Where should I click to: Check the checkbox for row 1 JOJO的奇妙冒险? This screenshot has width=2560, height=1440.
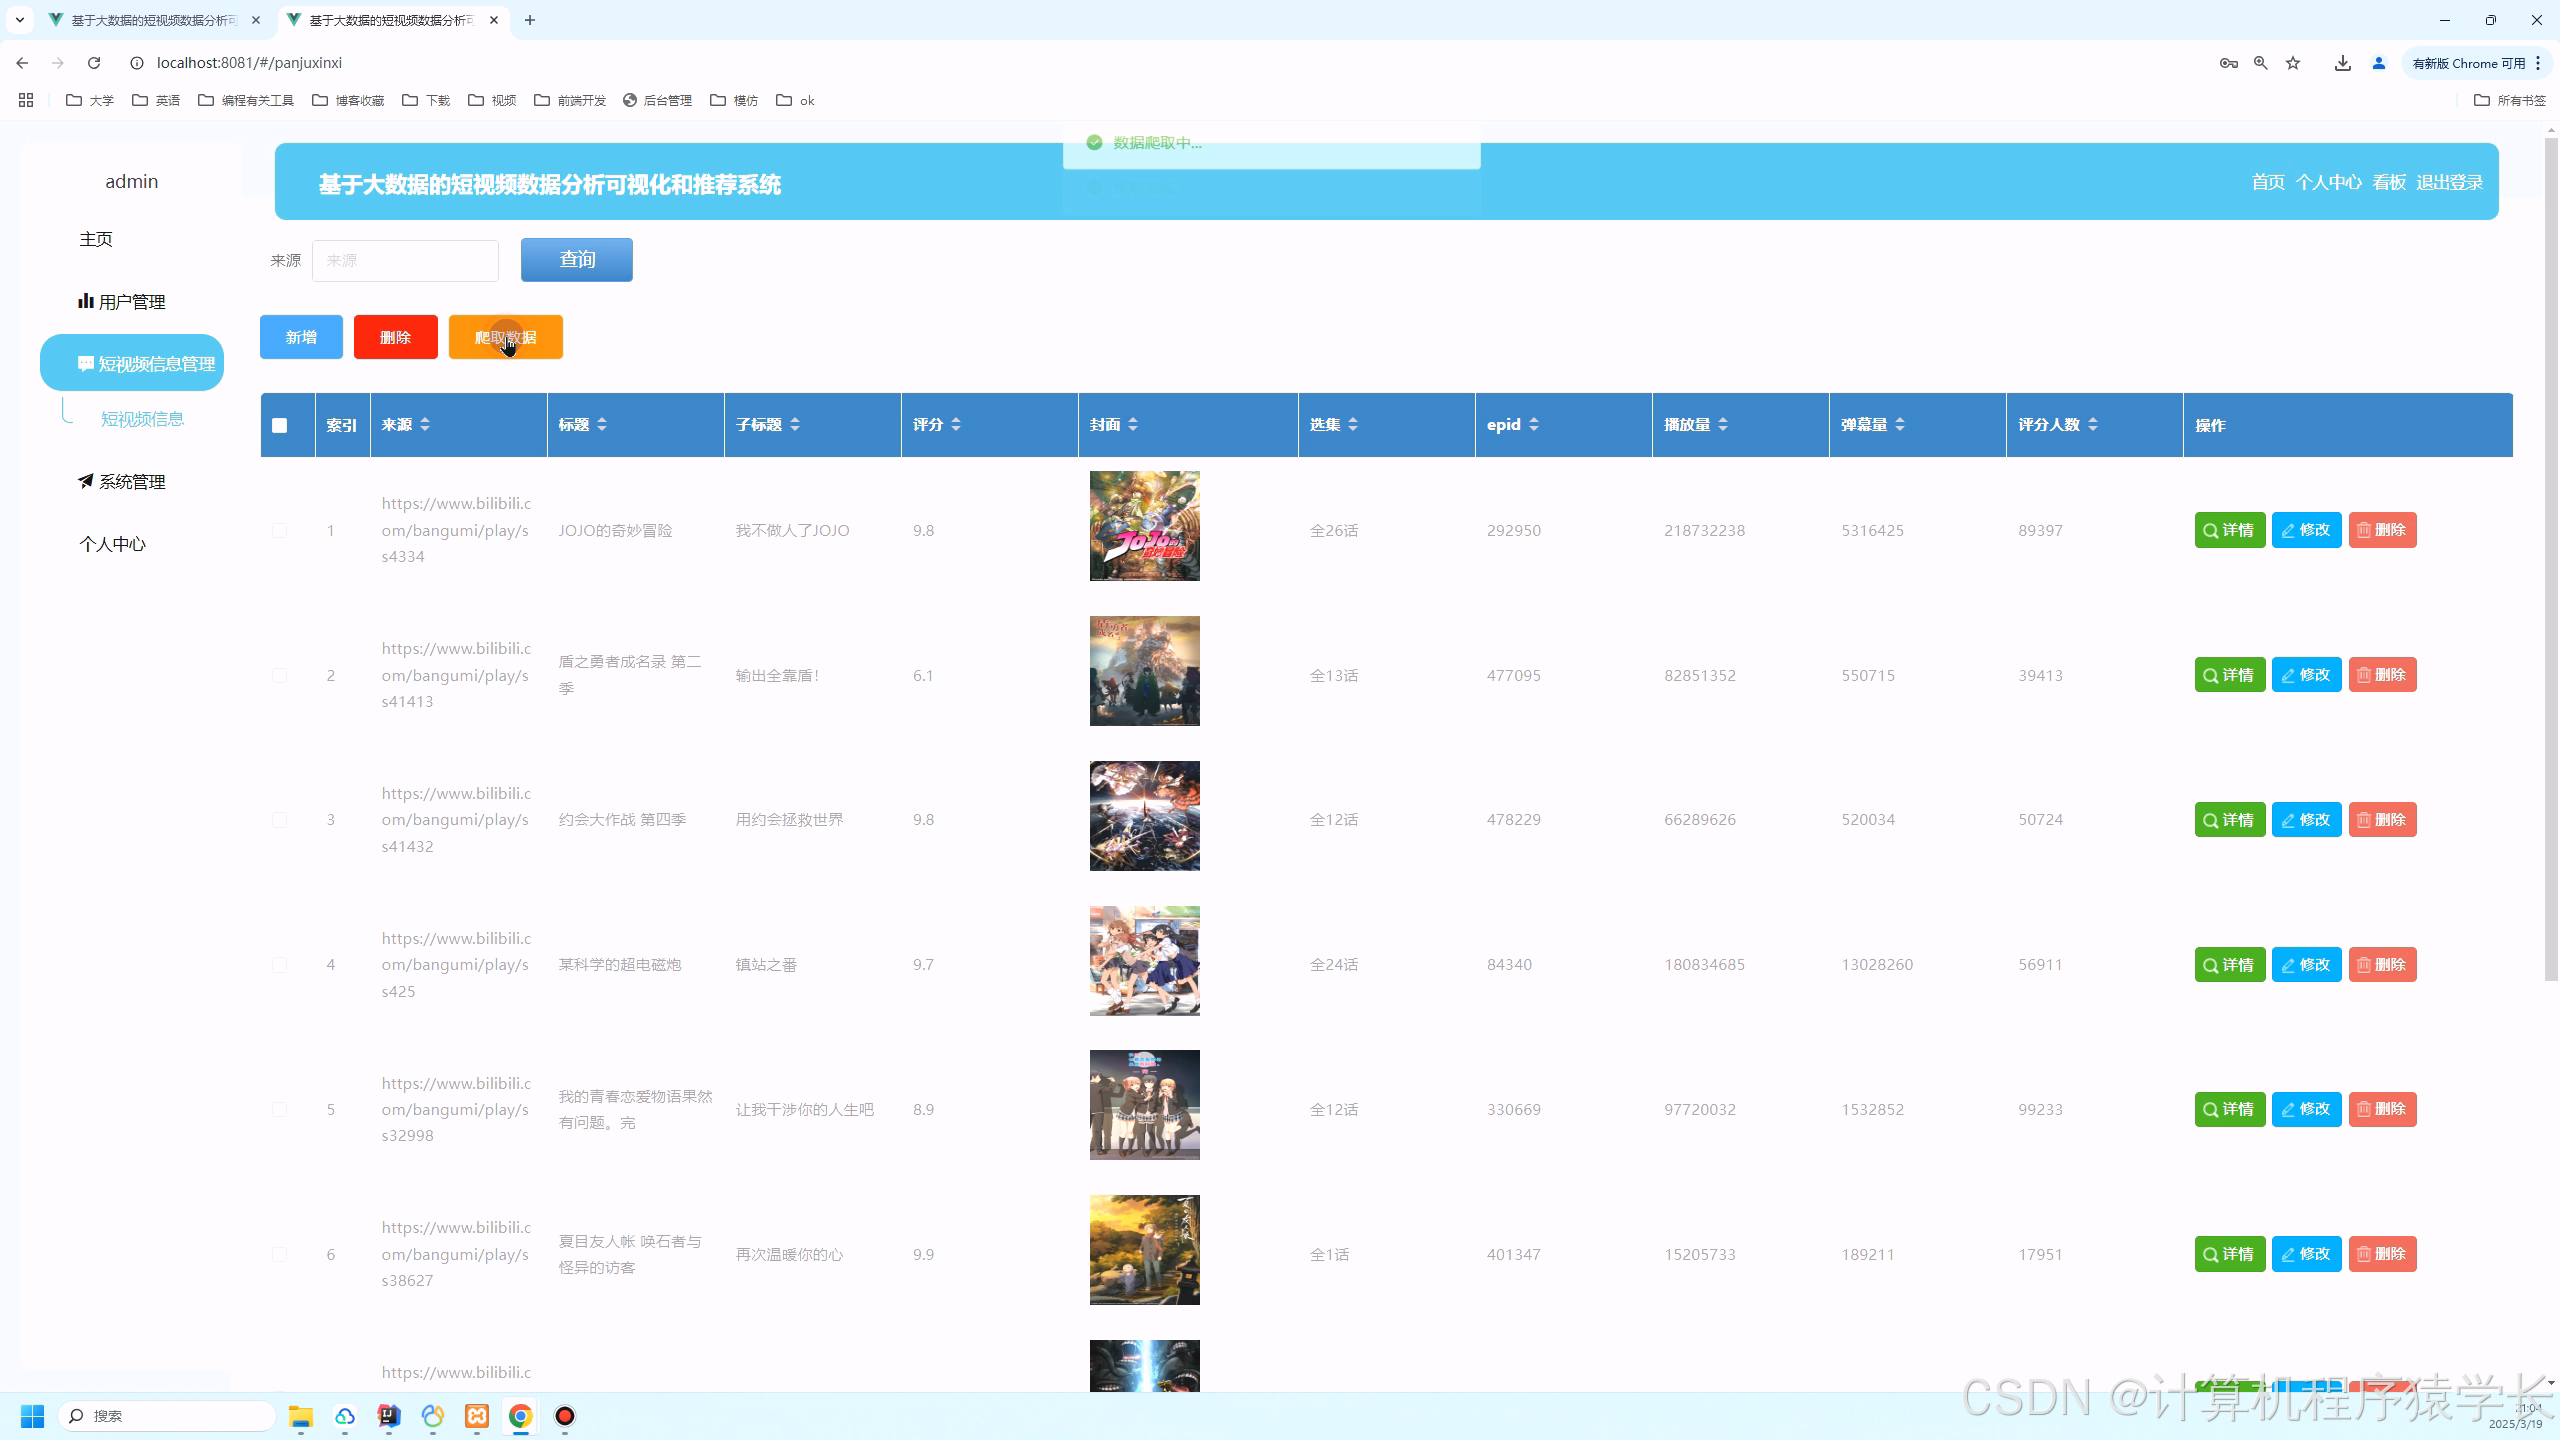pos(279,531)
